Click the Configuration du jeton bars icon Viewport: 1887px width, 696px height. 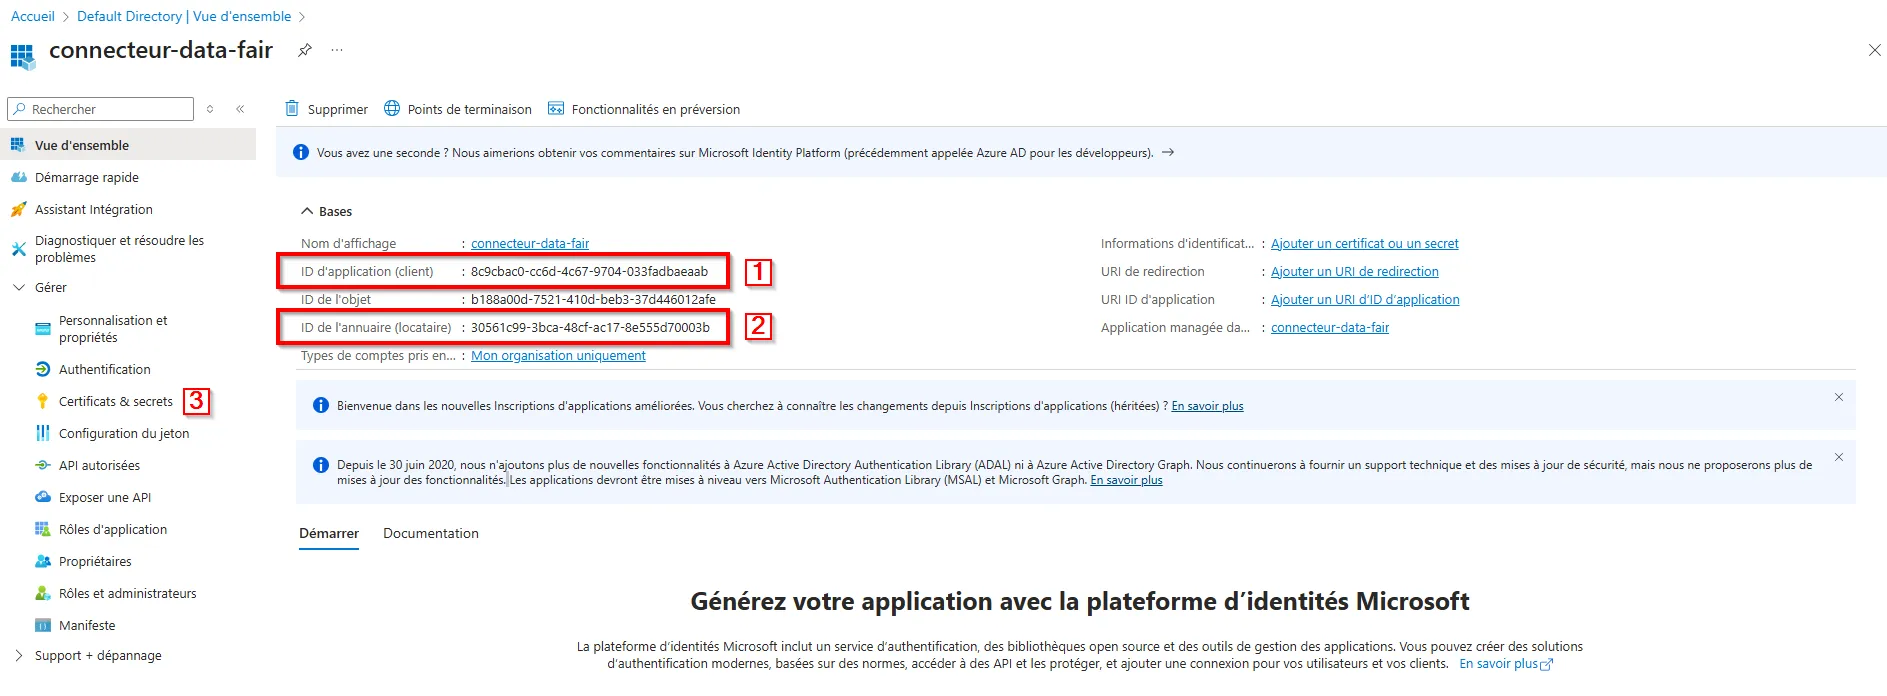[42, 433]
